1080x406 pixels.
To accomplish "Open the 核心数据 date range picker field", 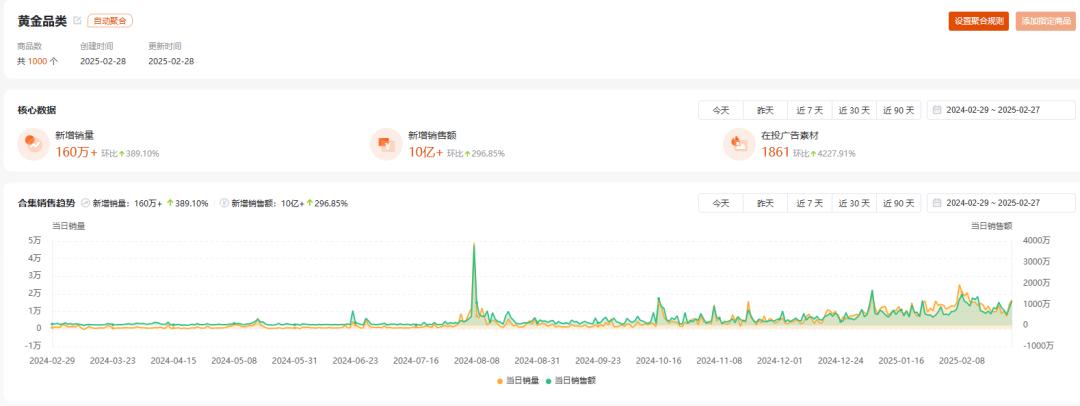I will click(1001, 110).
